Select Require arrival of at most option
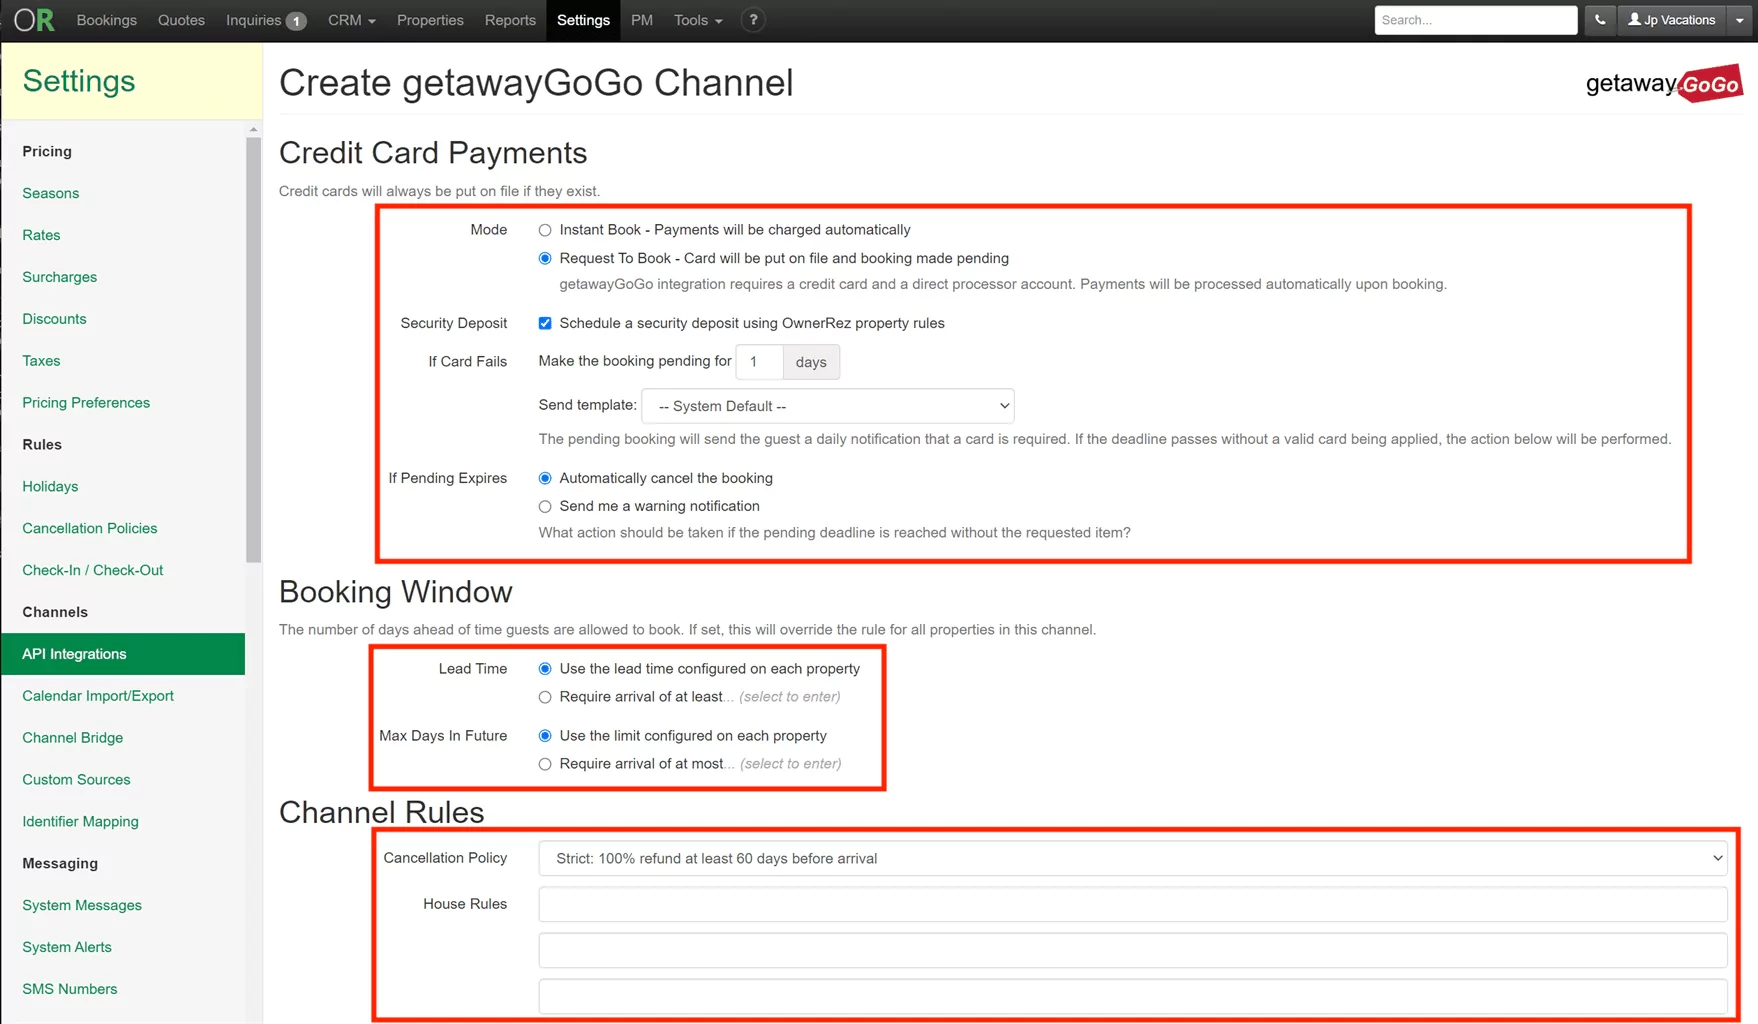The width and height of the screenshot is (1758, 1024). coord(545,764)
